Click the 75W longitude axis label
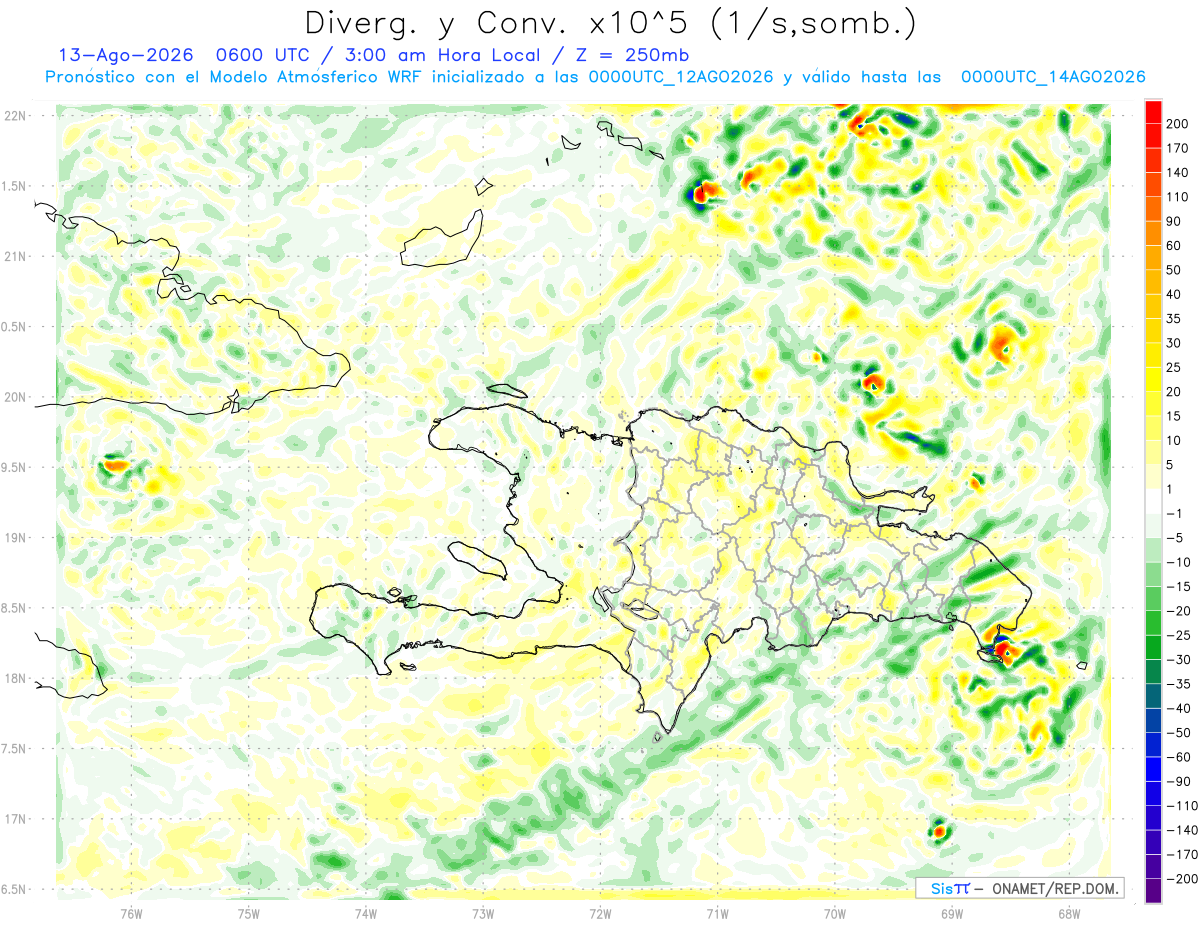Viewport: 1200px width, 927px height. (248, 912)
